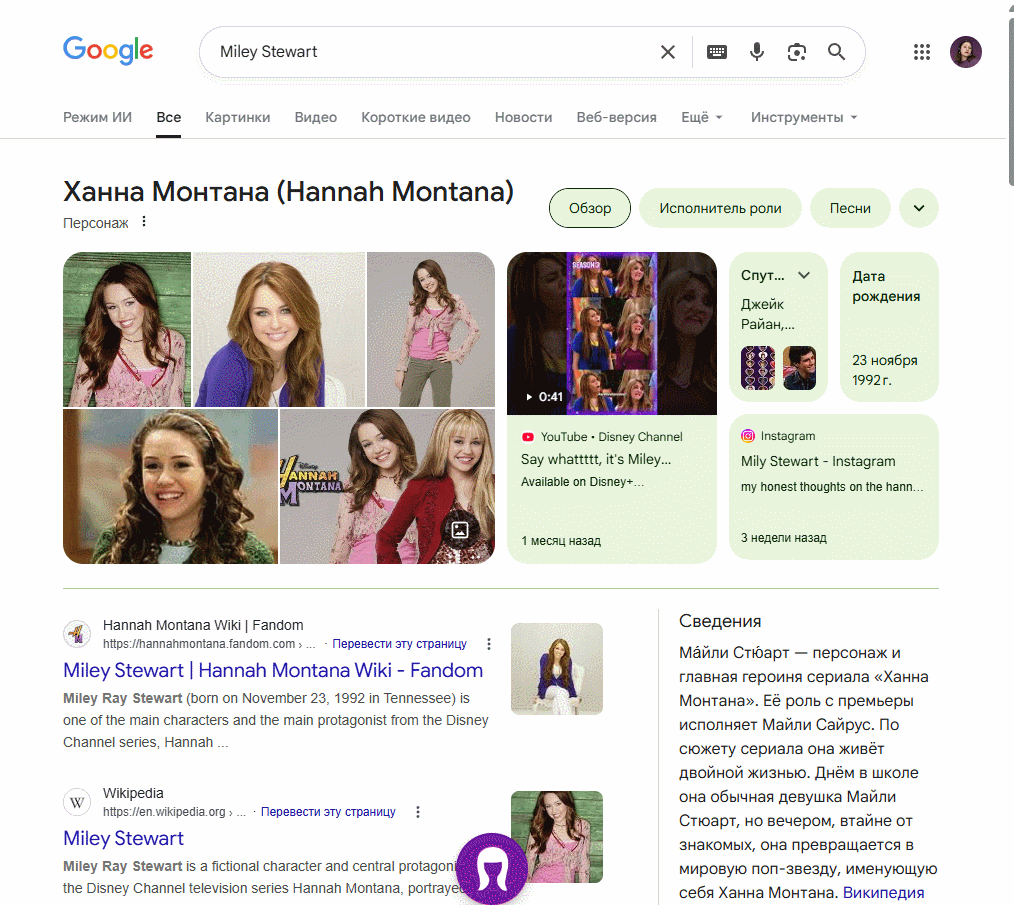This screenshot has height=905, width=1014.
Task: Click the purple floating head icon
Action: 491,868
